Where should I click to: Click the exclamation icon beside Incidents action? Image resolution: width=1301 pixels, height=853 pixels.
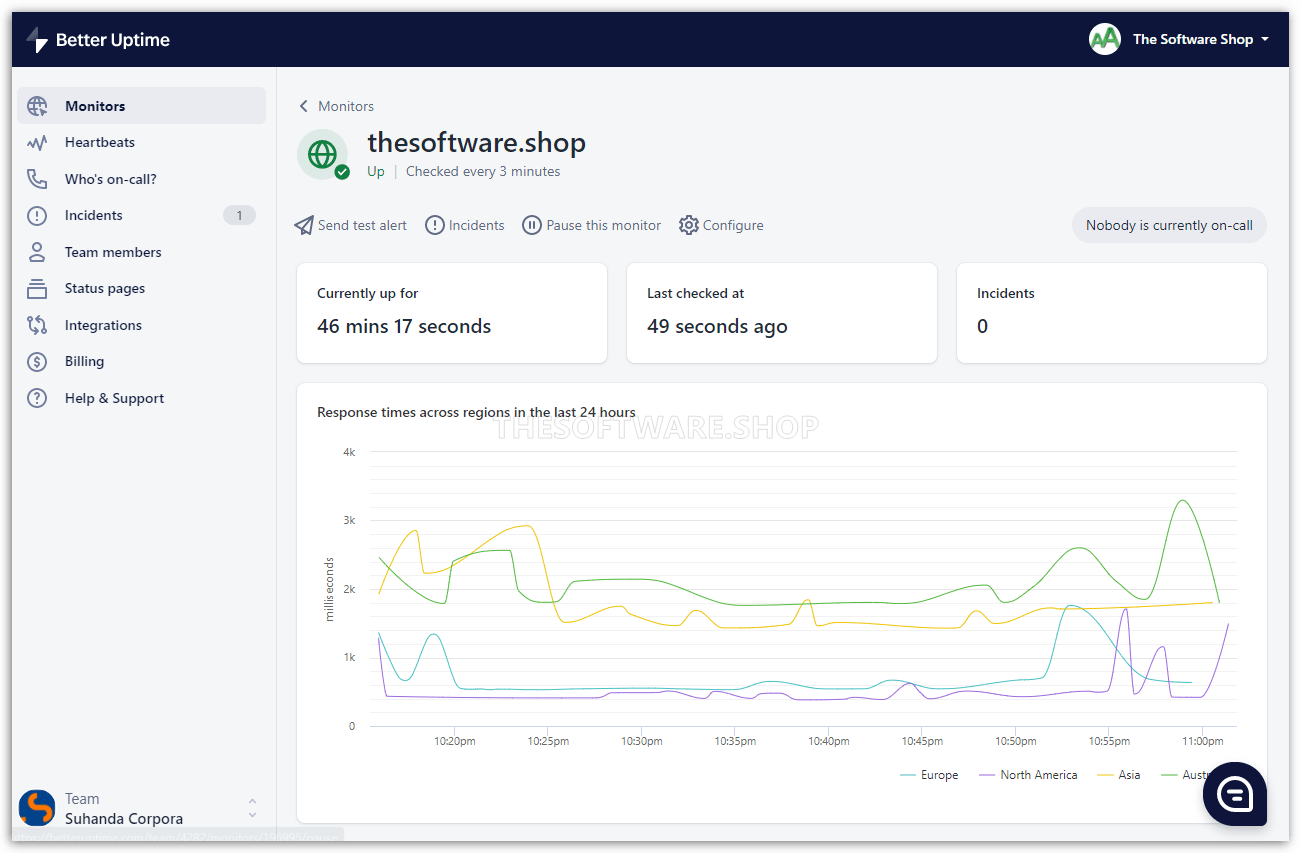tap(435, 225)
